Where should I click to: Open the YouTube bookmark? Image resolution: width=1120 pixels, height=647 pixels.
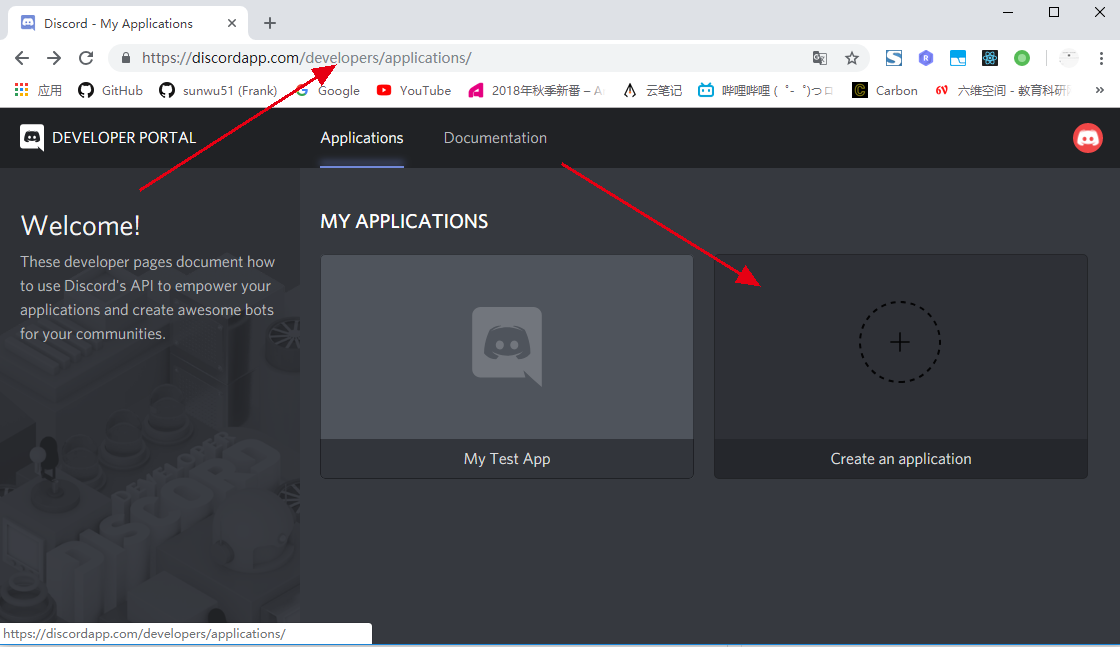pos(414,91)
